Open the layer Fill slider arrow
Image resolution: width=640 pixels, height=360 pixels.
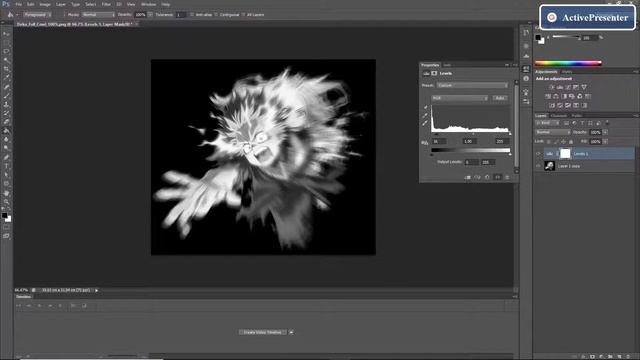click(605, 142)
